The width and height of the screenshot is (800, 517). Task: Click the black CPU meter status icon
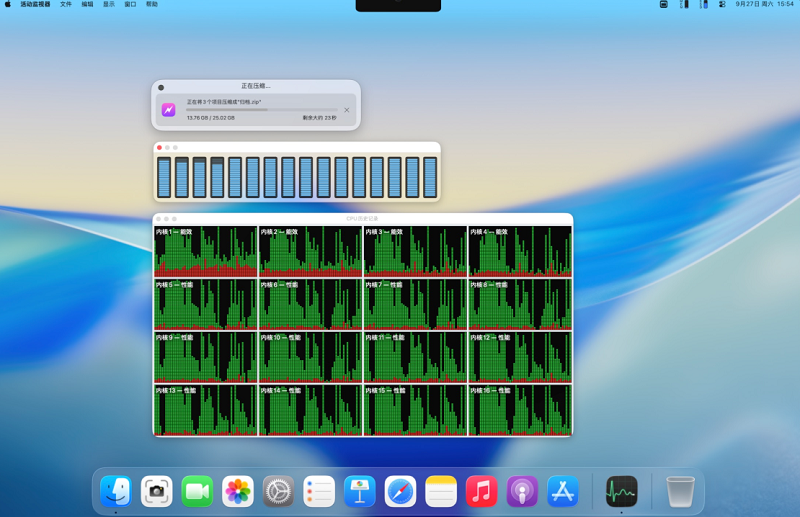click(684, 4)
